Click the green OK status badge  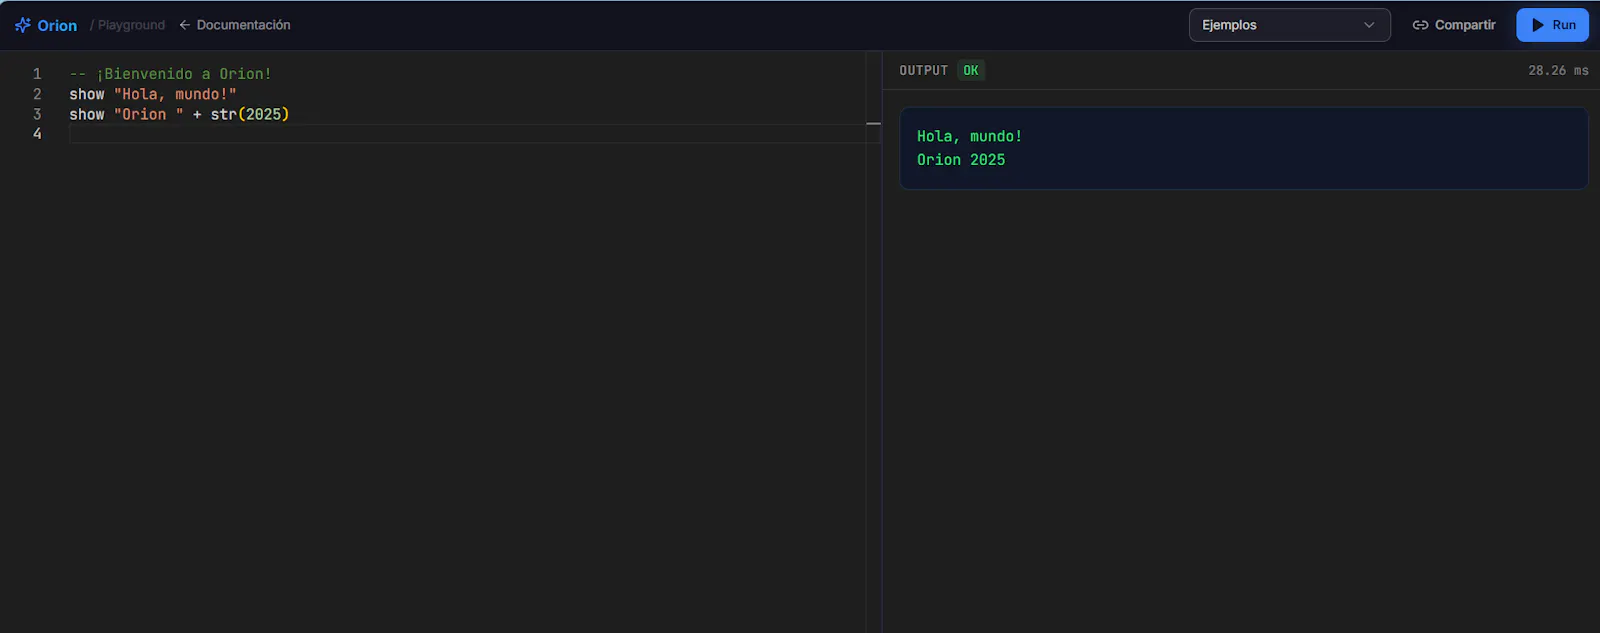(x=971, y=70)
